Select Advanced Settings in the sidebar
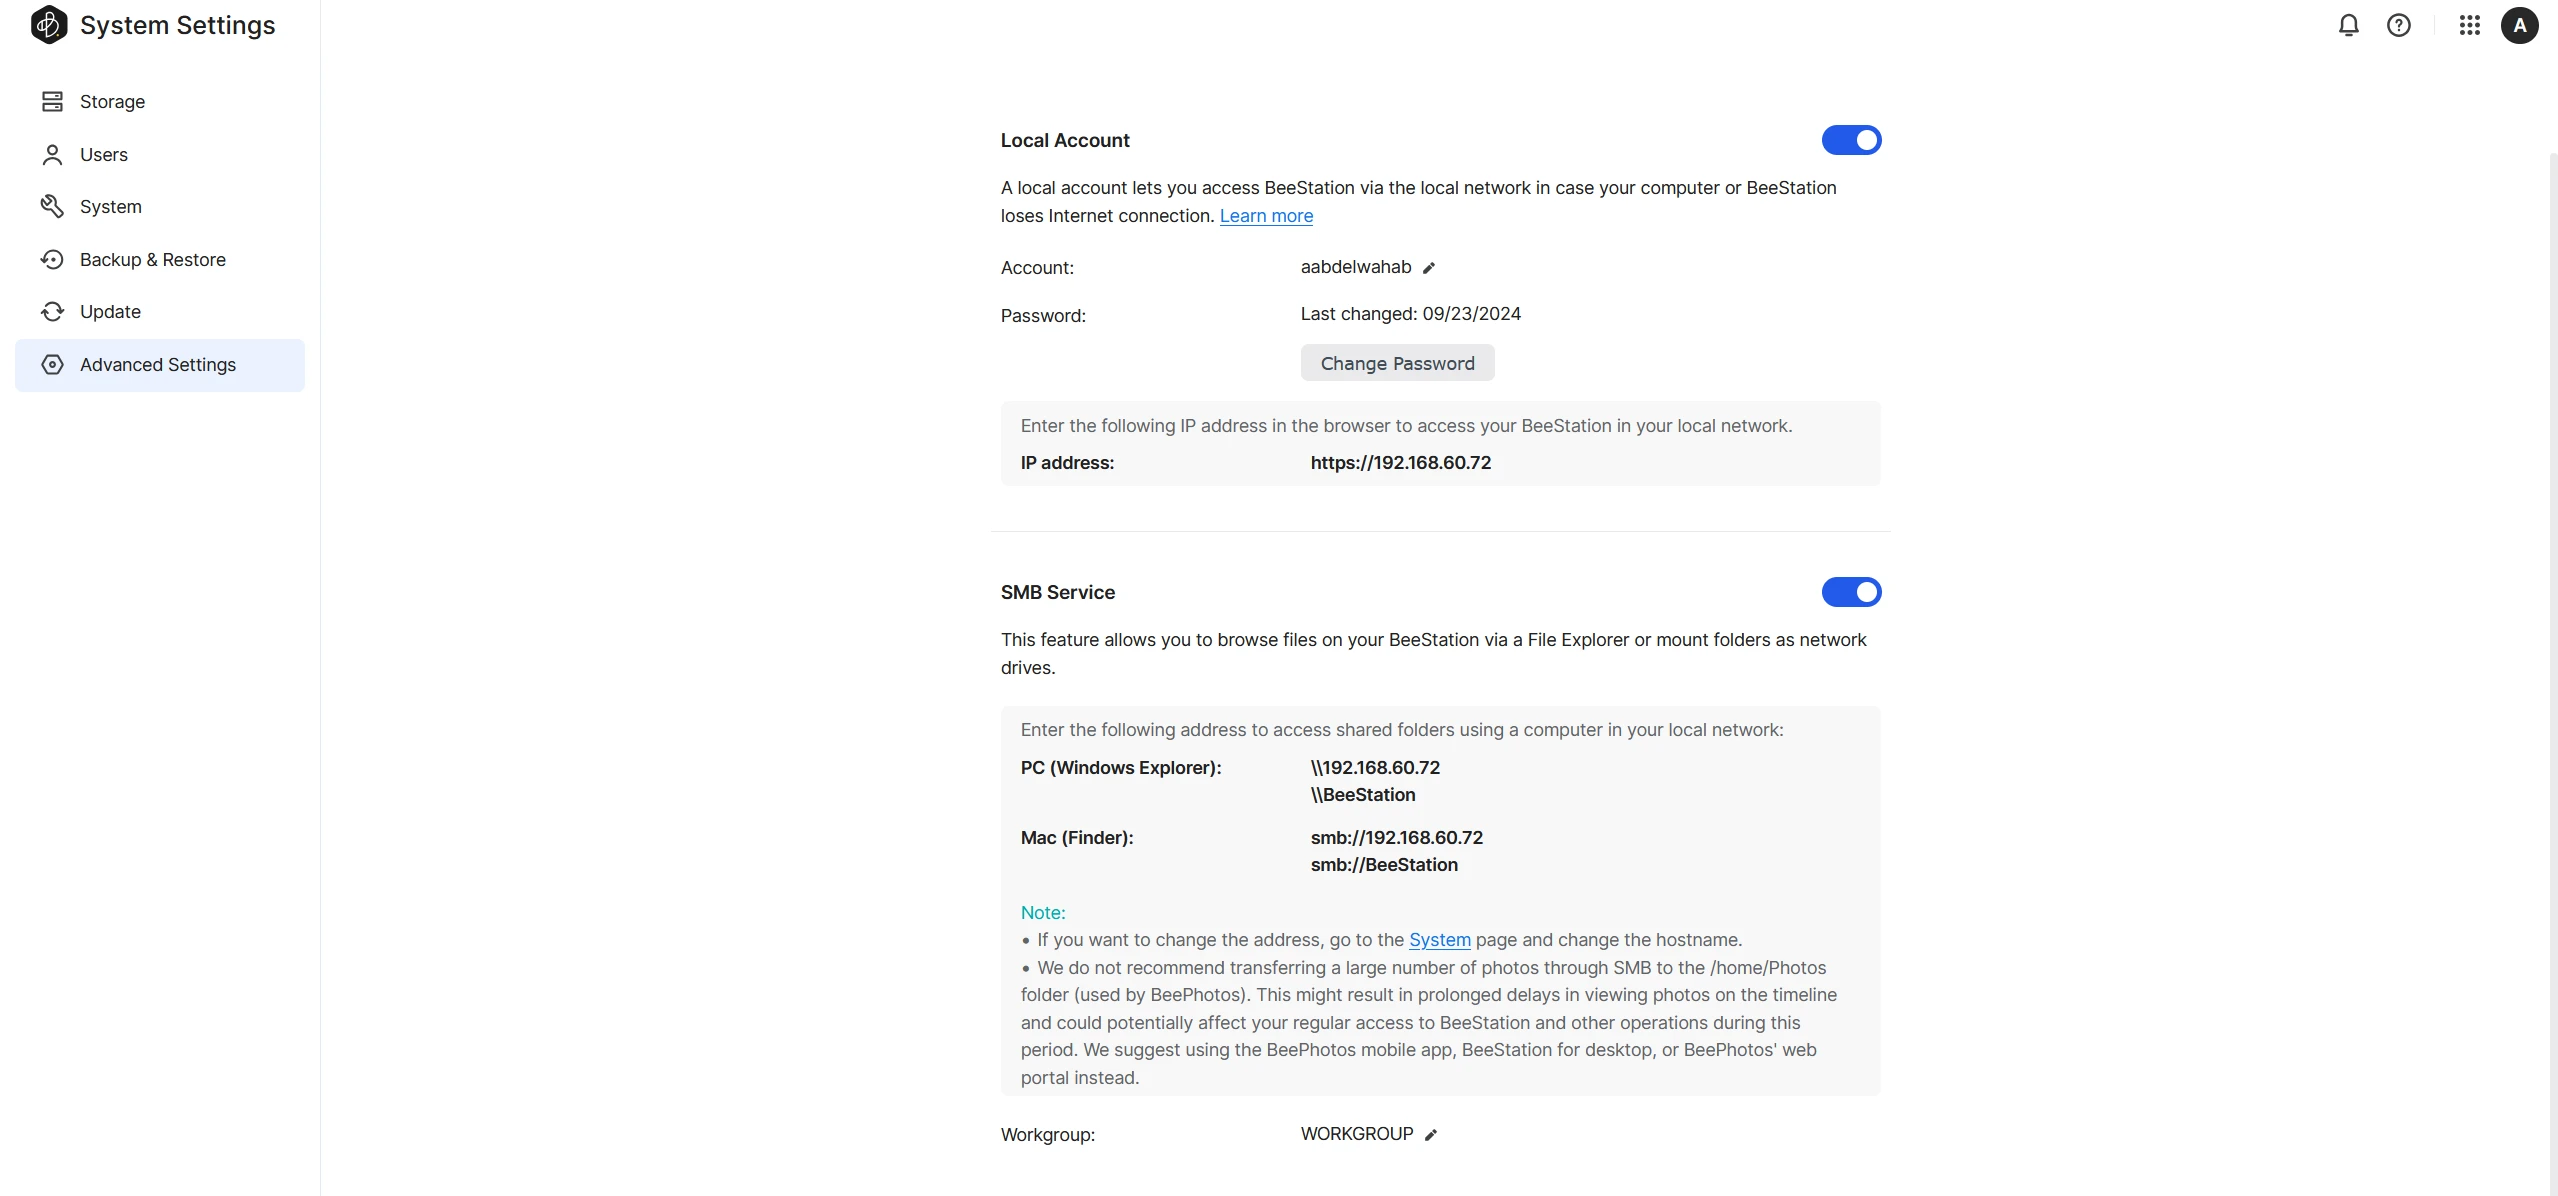The width and height of the screenshot is (2558, 1196). click(158, 365)
